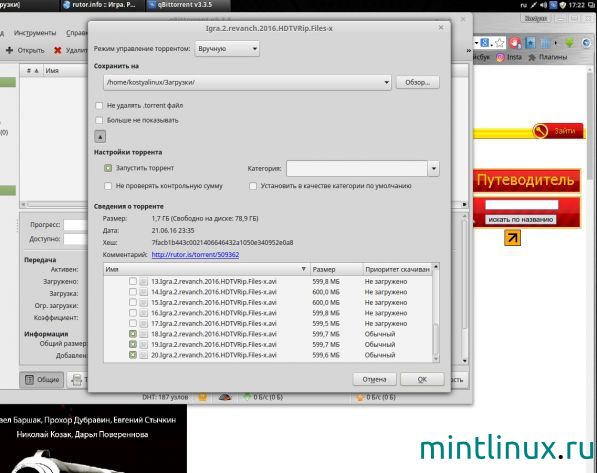Click the white search input on rutor page
The height and width of the screenshot is (473, 597).
521,205
